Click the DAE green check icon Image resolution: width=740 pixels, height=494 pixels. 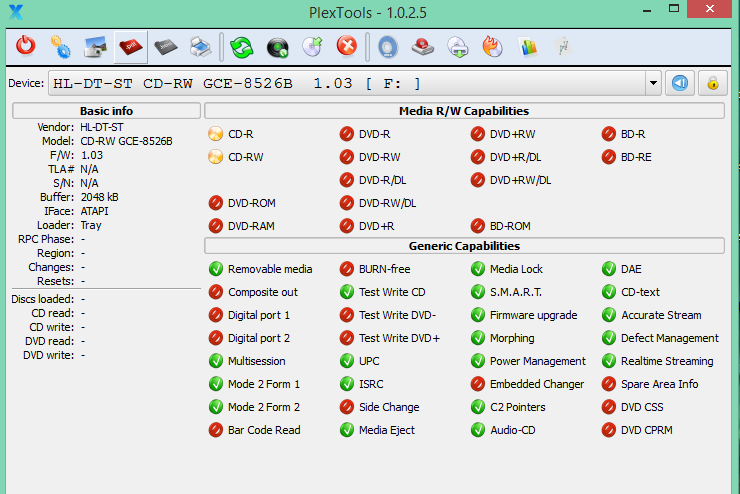[609, 269]
